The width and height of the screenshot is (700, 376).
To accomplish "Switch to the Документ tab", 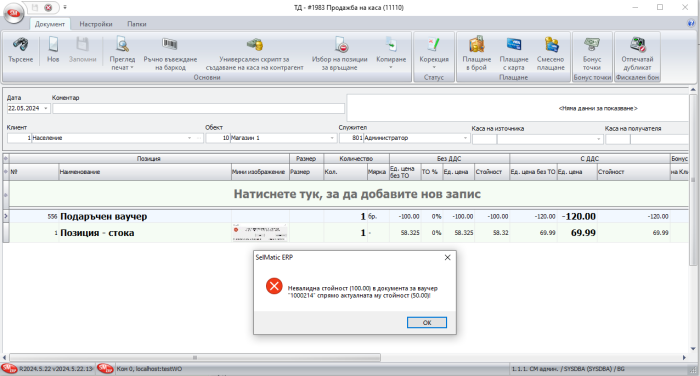I will point(50,24).
